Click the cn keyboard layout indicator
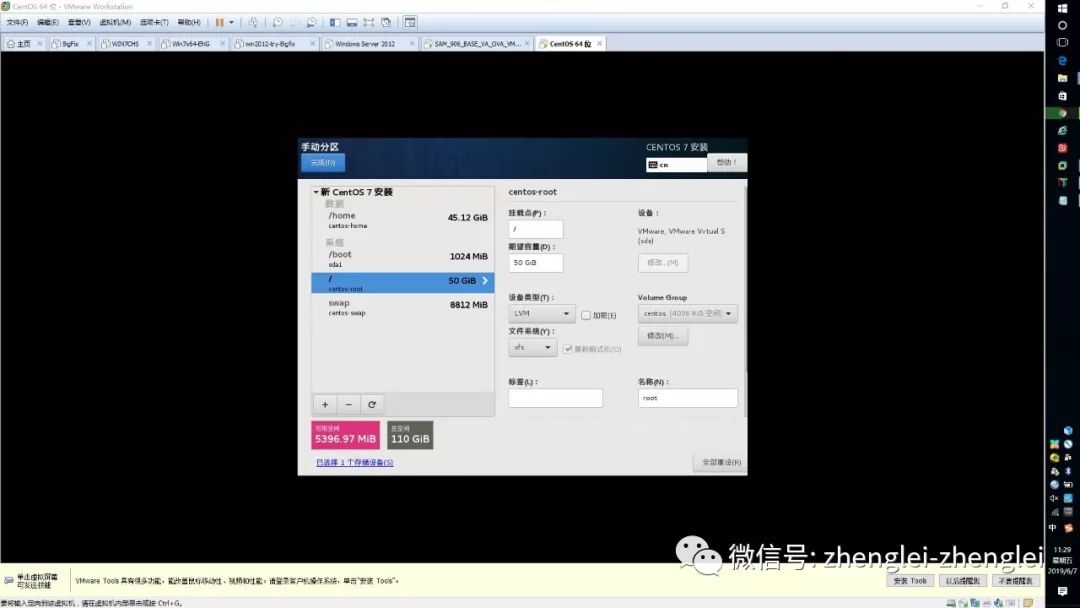1080x608 pixels. [x=676, y=165]
